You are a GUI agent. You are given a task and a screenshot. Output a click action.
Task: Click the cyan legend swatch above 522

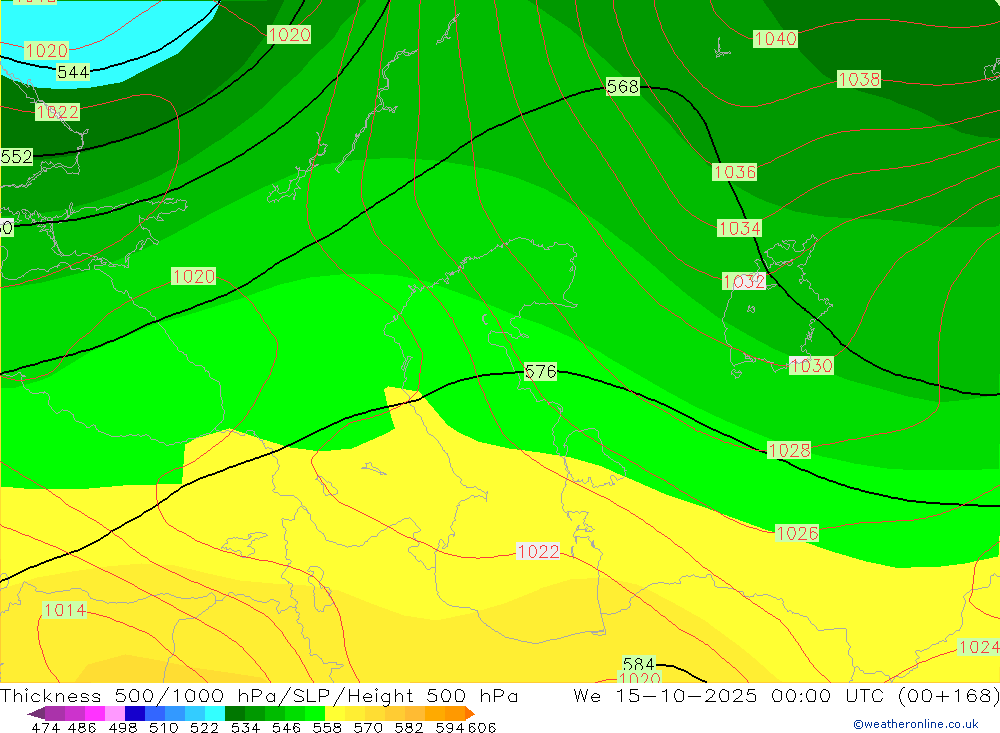tap(215, 713)
